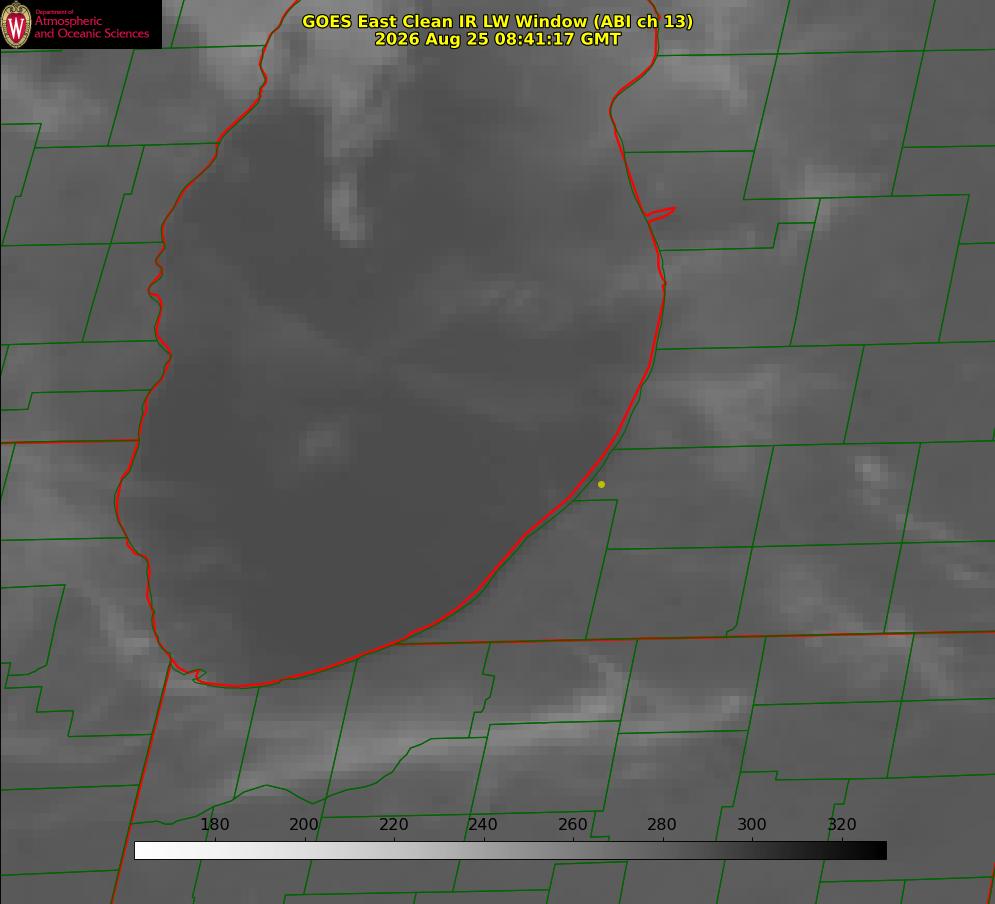This screenshot has width=995, height=904.
Task: Click the UW crest logo icon
Action: pyautogui.click(x=16, y=24)
